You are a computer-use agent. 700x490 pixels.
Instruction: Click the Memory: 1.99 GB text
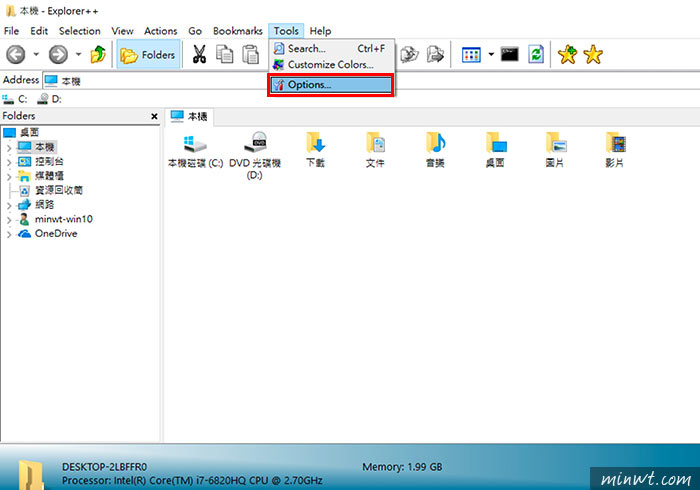point(402,467)
